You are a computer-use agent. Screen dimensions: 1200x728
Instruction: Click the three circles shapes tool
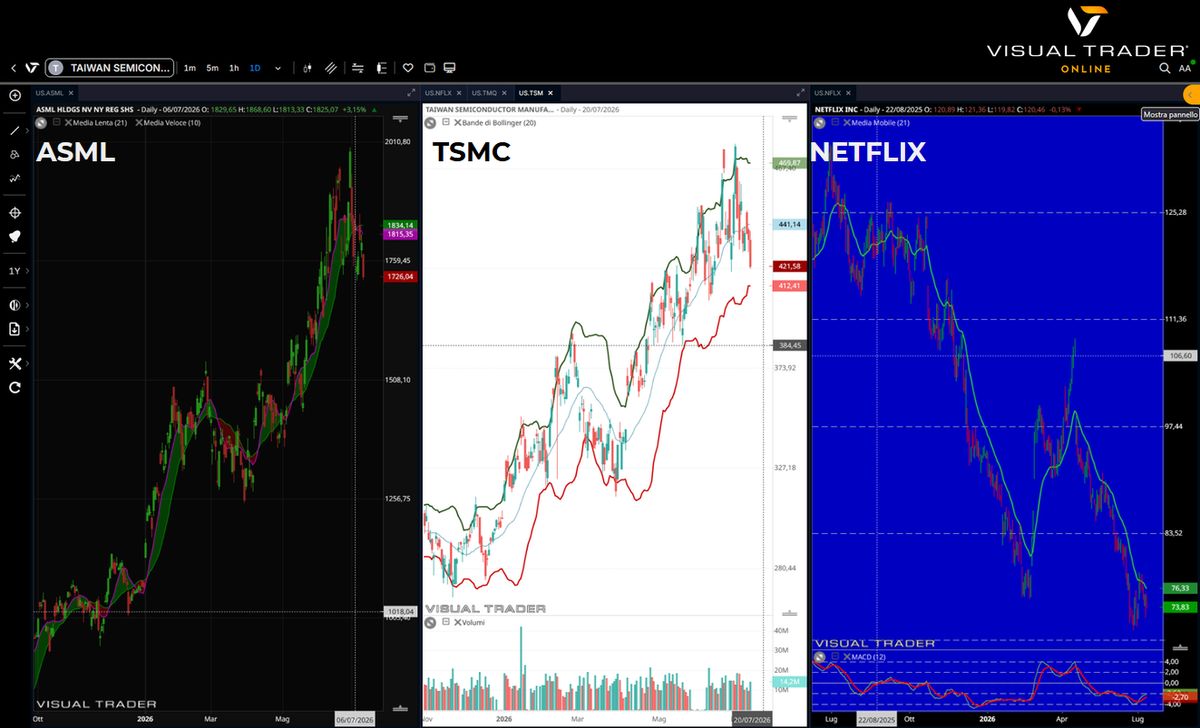(x=15, y=154)
